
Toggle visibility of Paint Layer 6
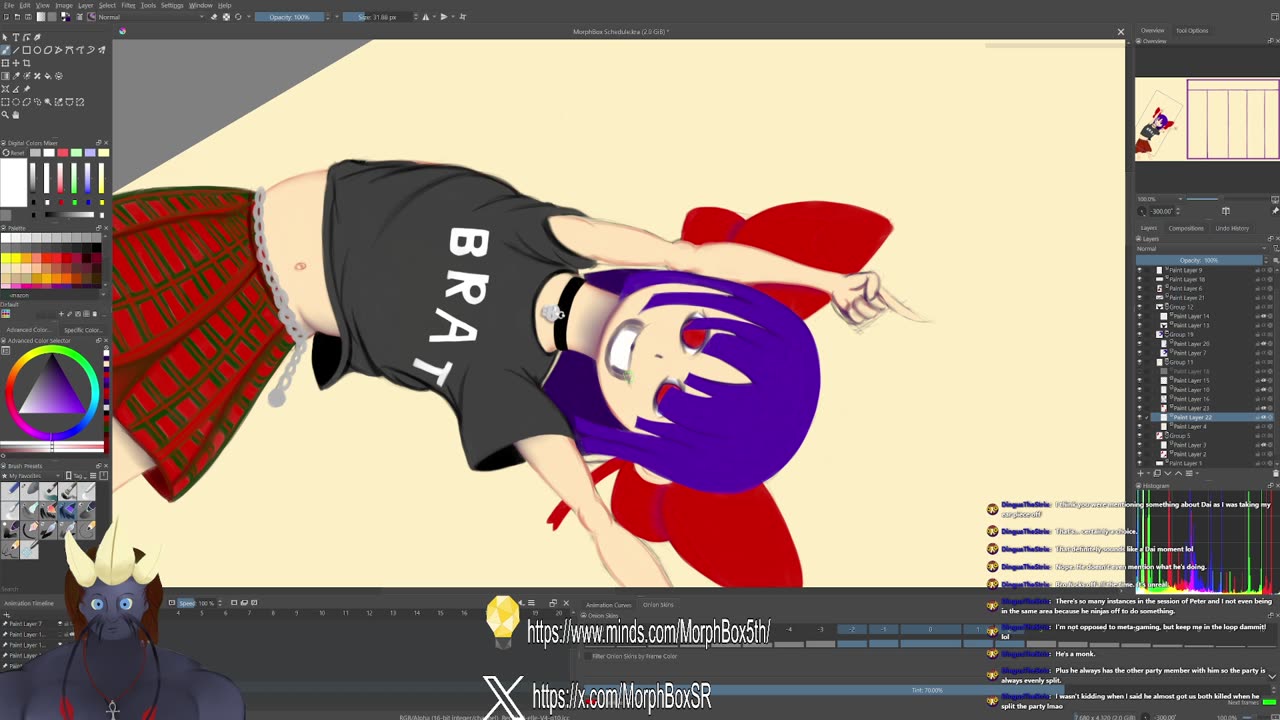(x=1139, y=289)
